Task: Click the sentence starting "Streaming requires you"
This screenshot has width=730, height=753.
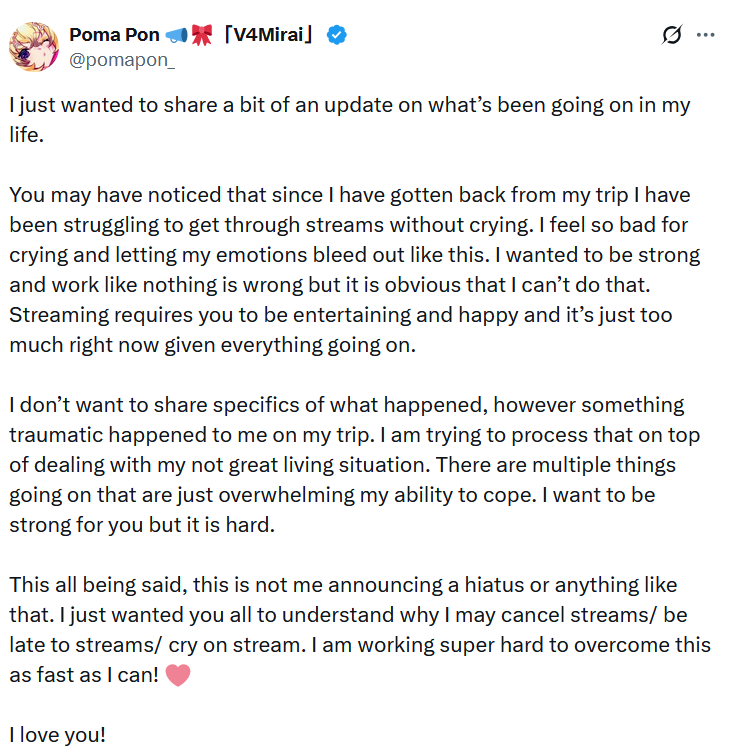Action: (341, 330)
